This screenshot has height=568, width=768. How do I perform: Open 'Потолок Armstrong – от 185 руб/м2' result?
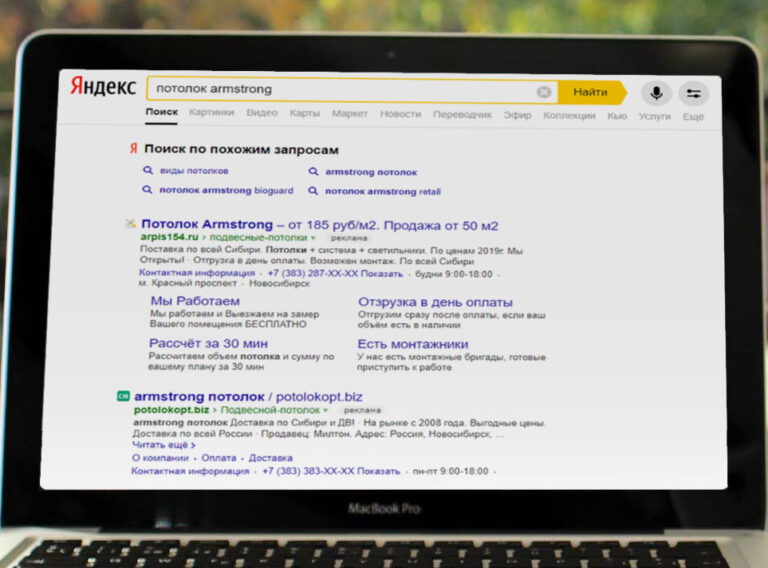click(319, 225)
